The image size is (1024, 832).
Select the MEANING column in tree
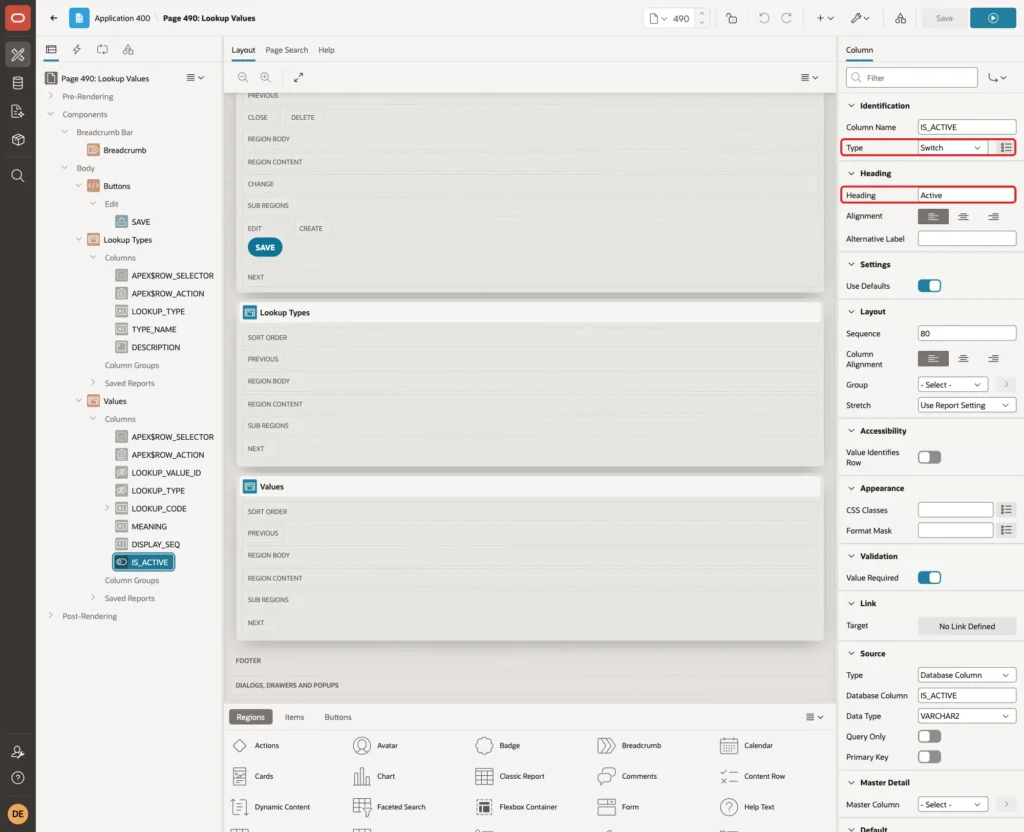pos(149,526)
